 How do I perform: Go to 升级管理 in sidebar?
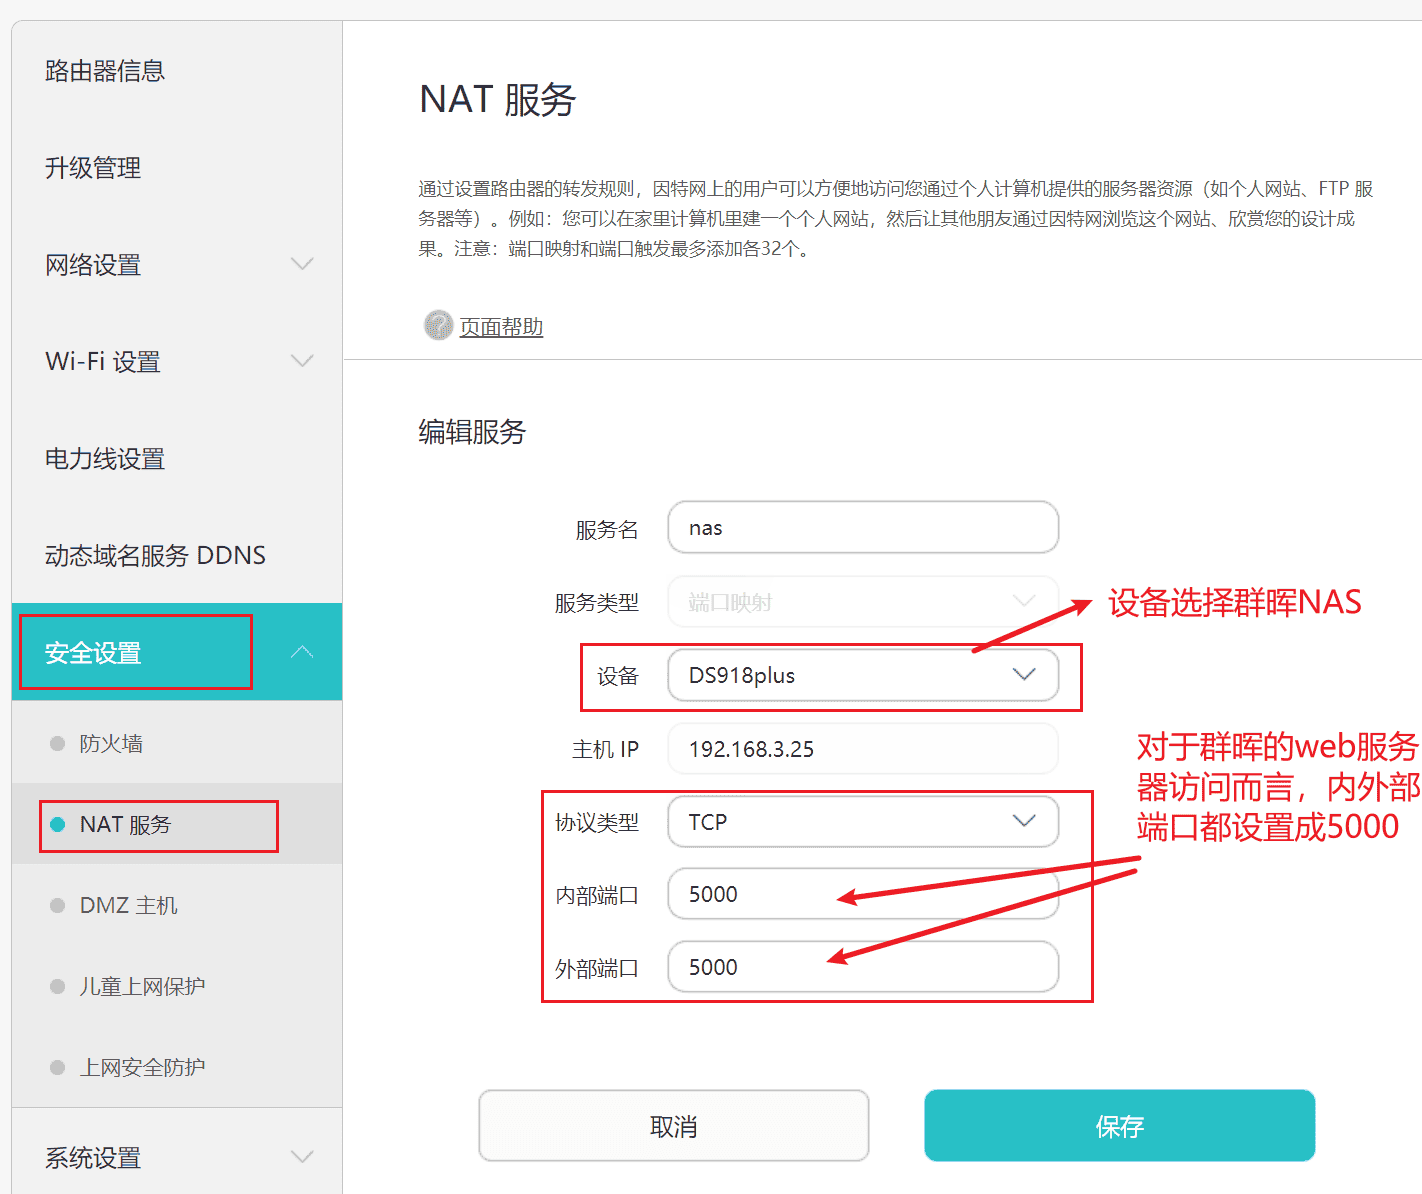93,168
